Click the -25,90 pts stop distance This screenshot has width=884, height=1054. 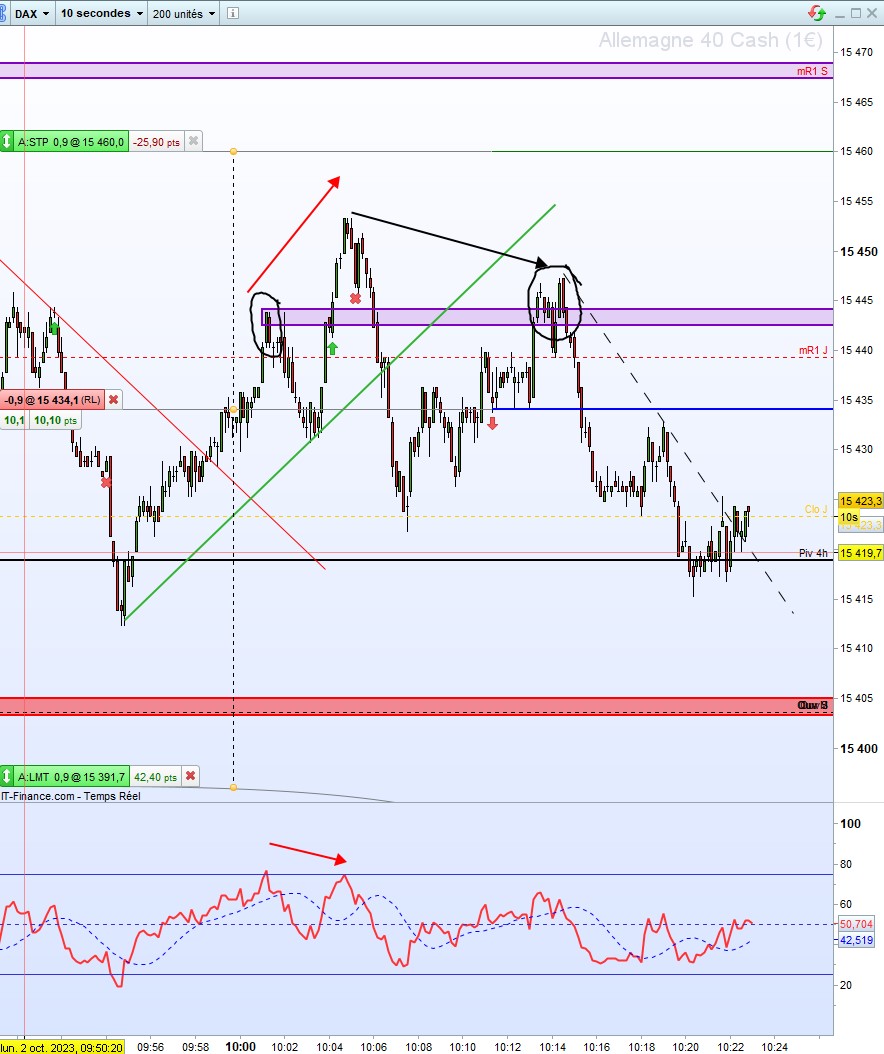pyautogui.click(x=156, y=143)
